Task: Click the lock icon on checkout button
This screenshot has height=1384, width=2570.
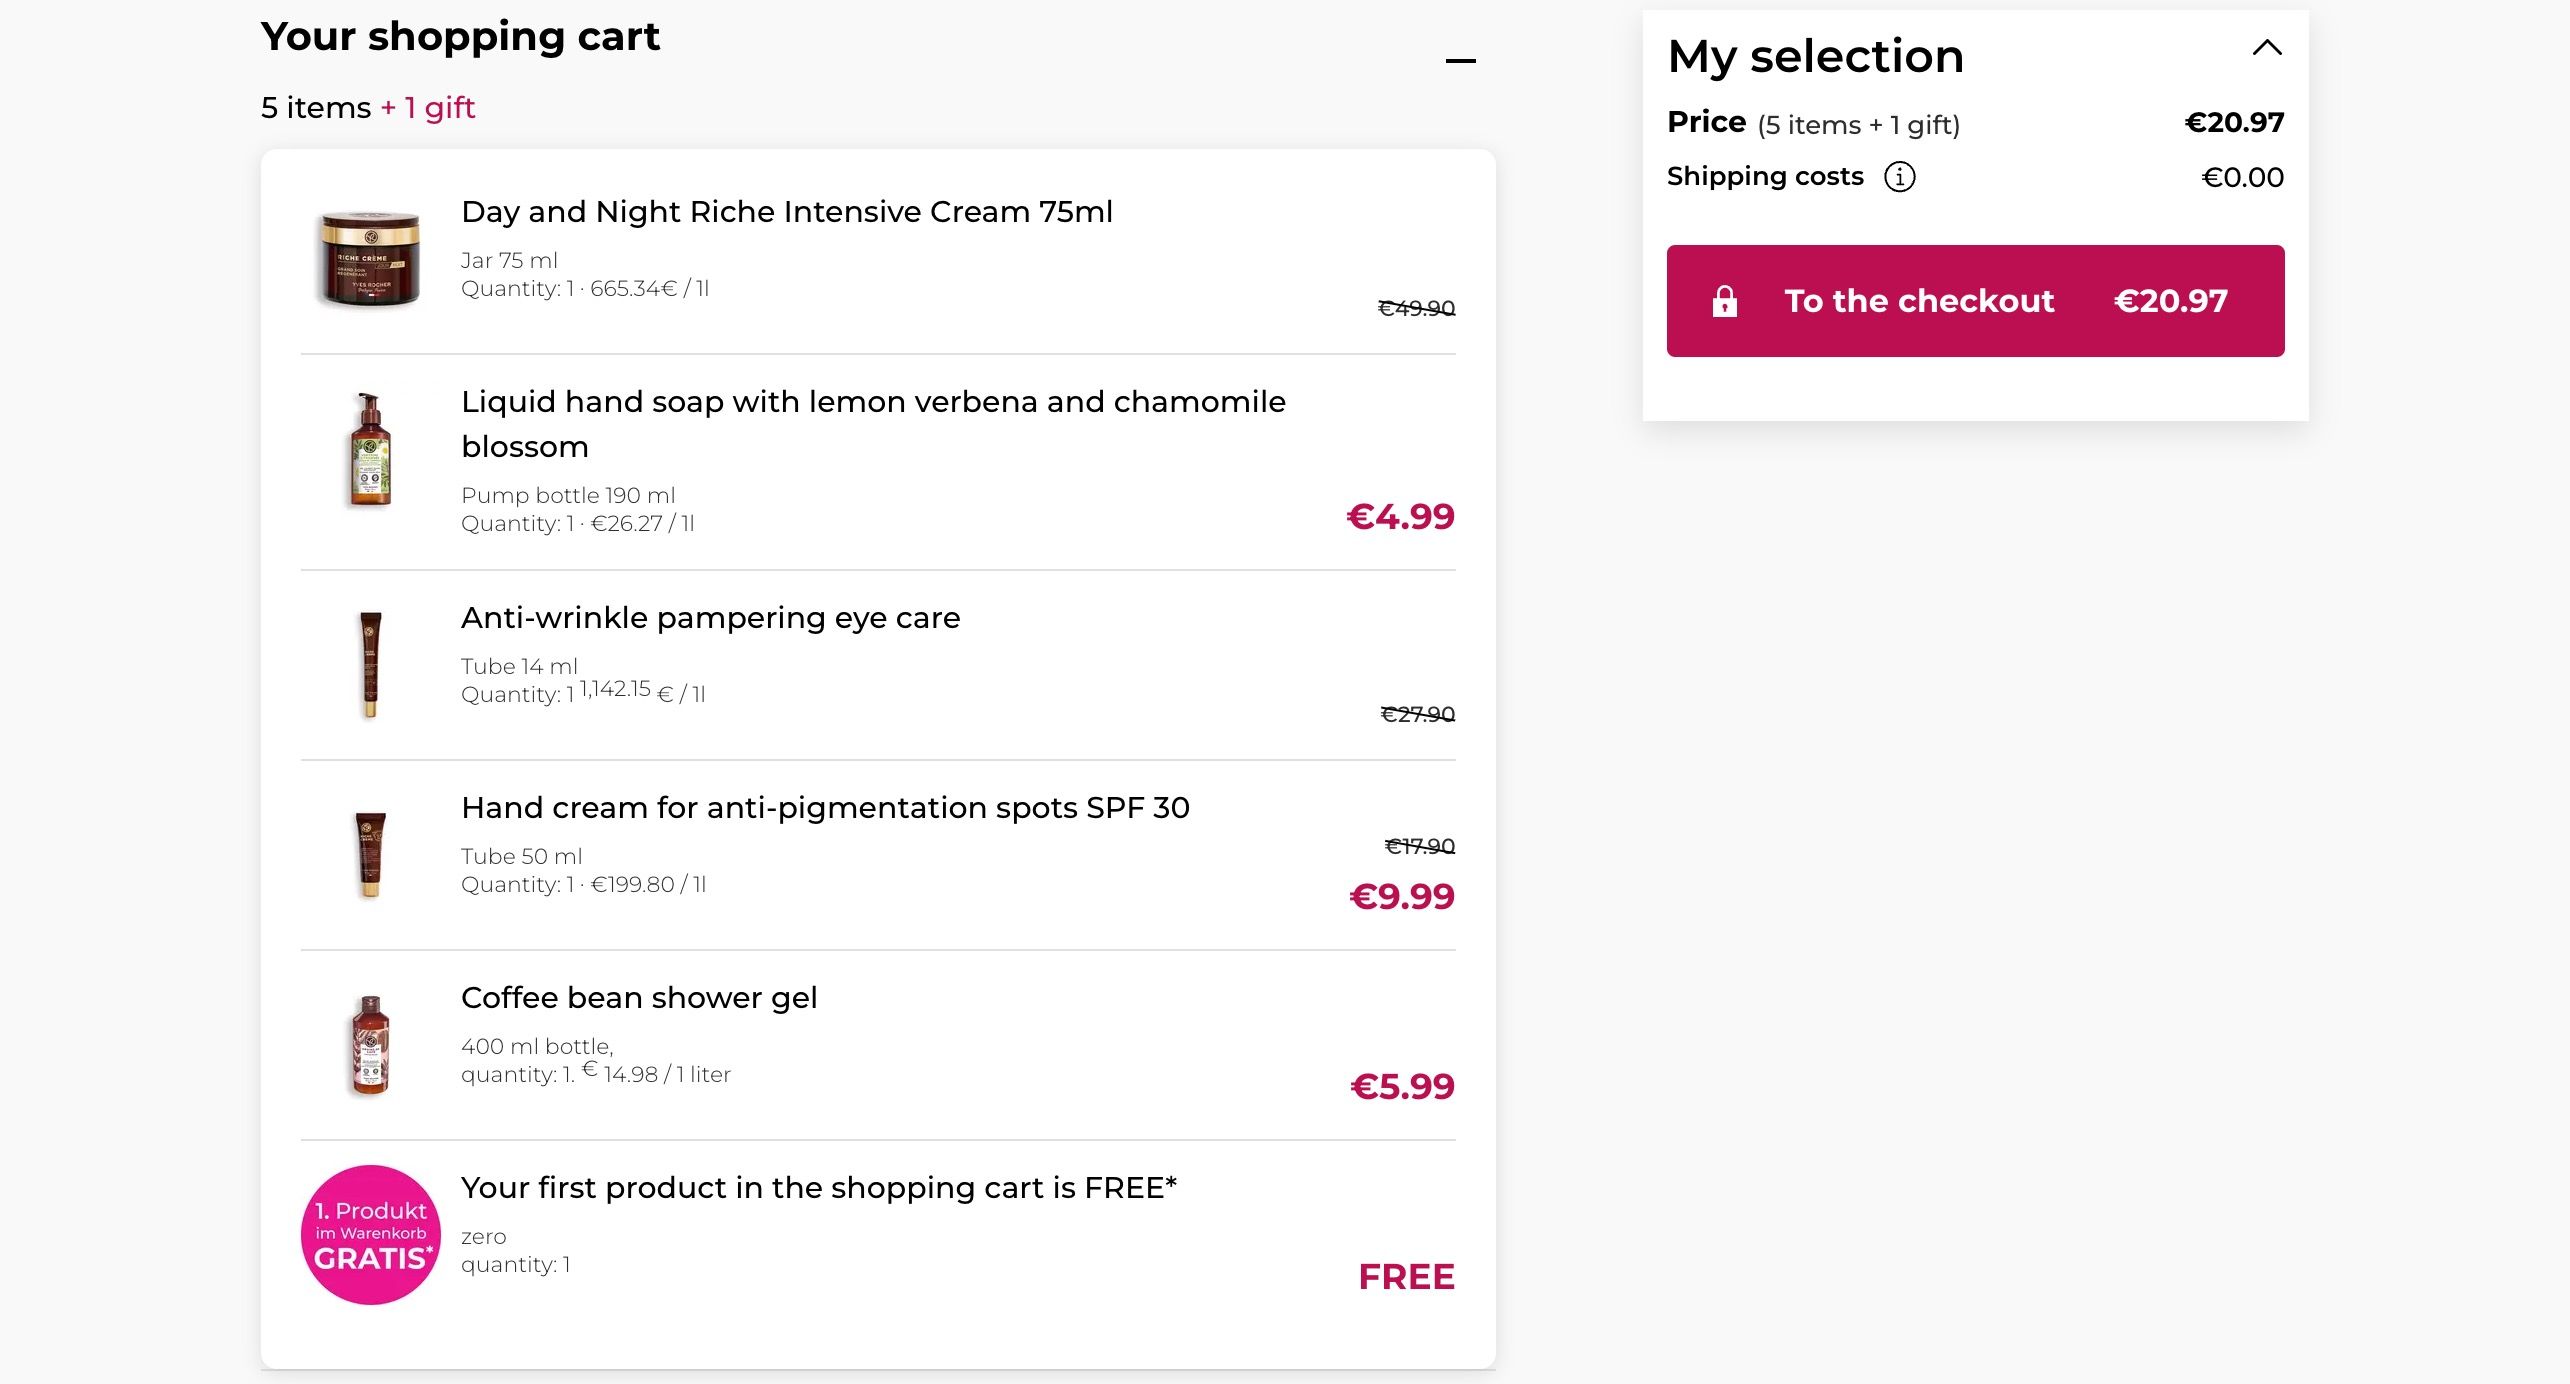Action: point(1724,301)
